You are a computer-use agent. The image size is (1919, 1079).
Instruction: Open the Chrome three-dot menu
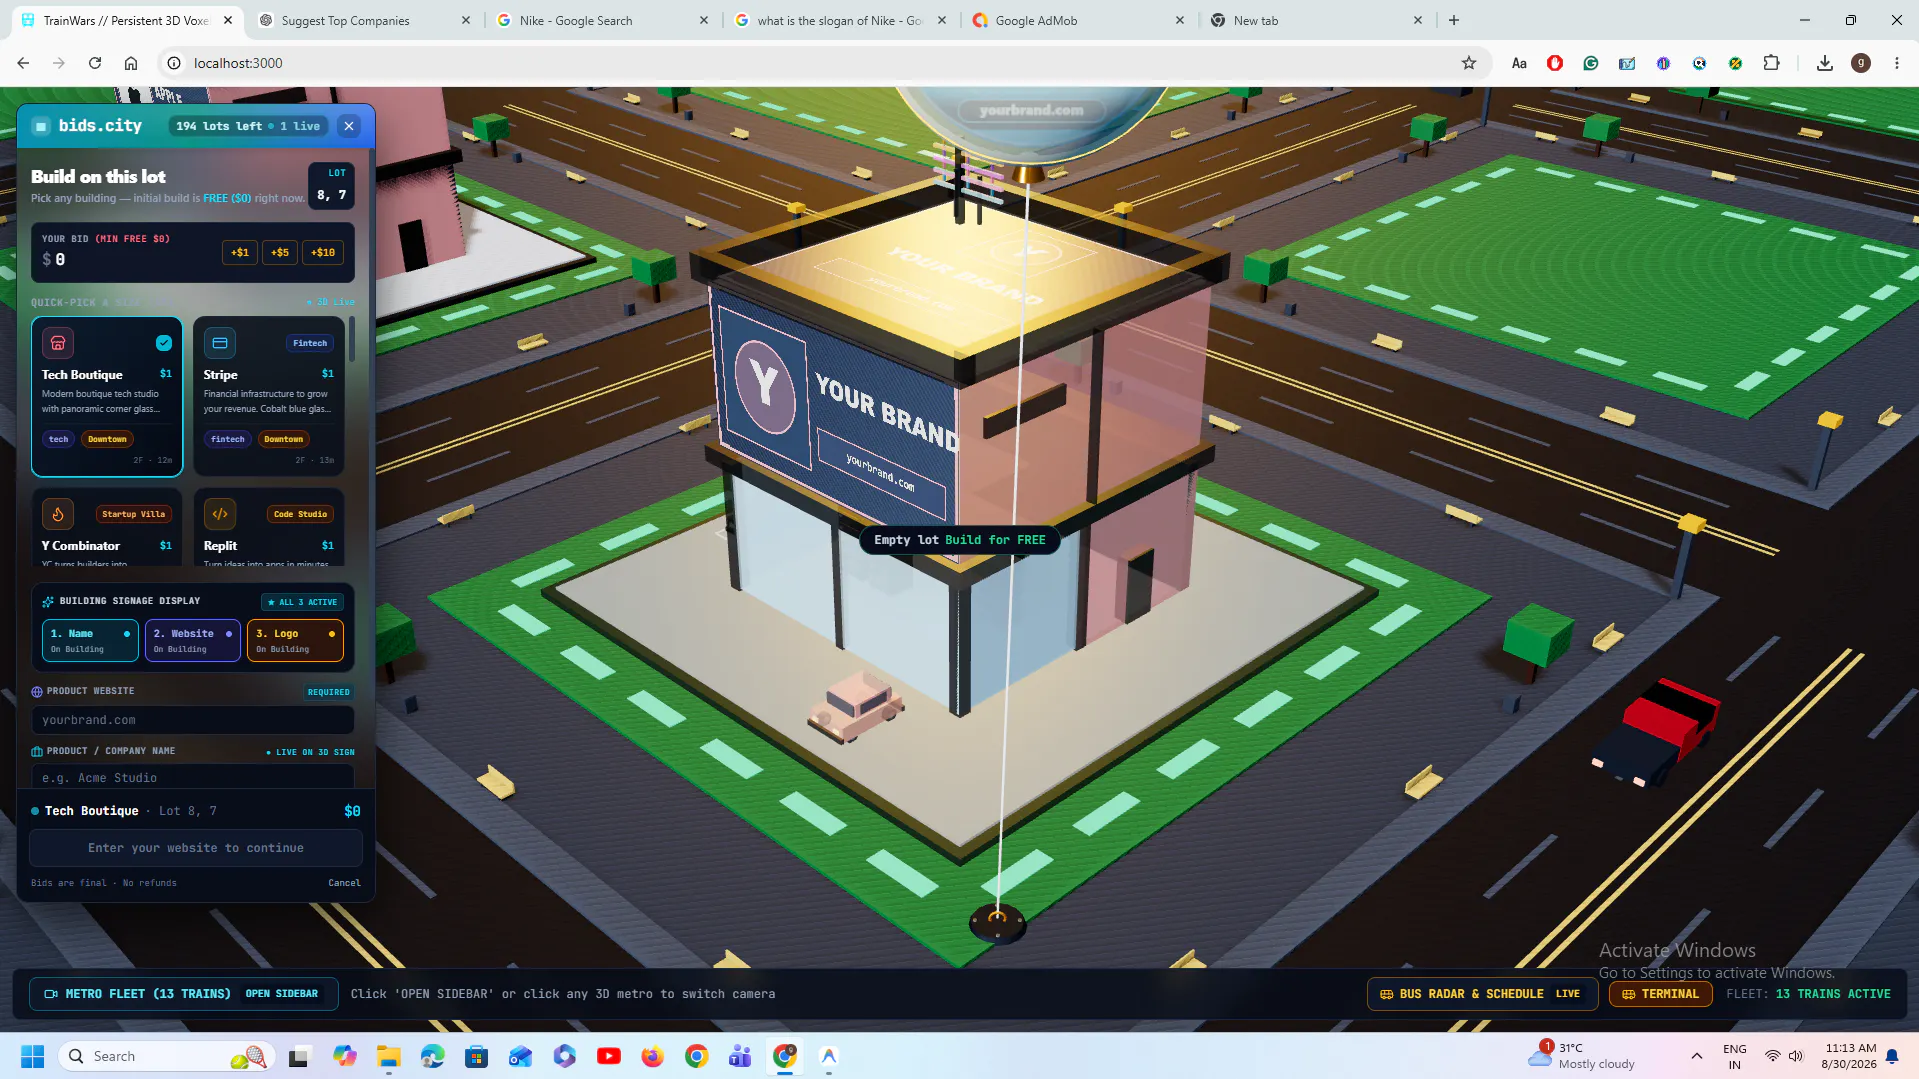(x=1896, y=63)
